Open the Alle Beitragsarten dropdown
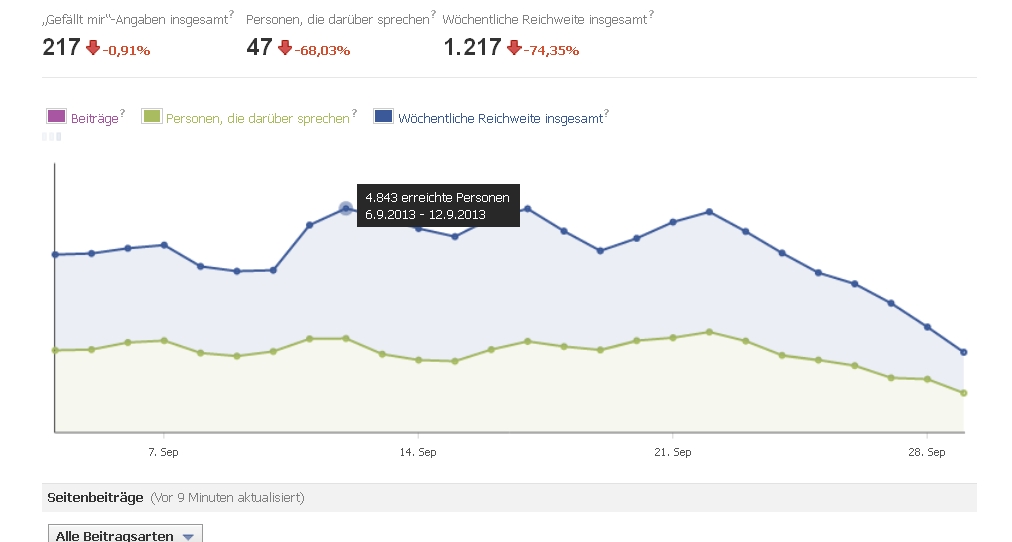Screen dimensions: 1012x542 [x=125, y=536]
